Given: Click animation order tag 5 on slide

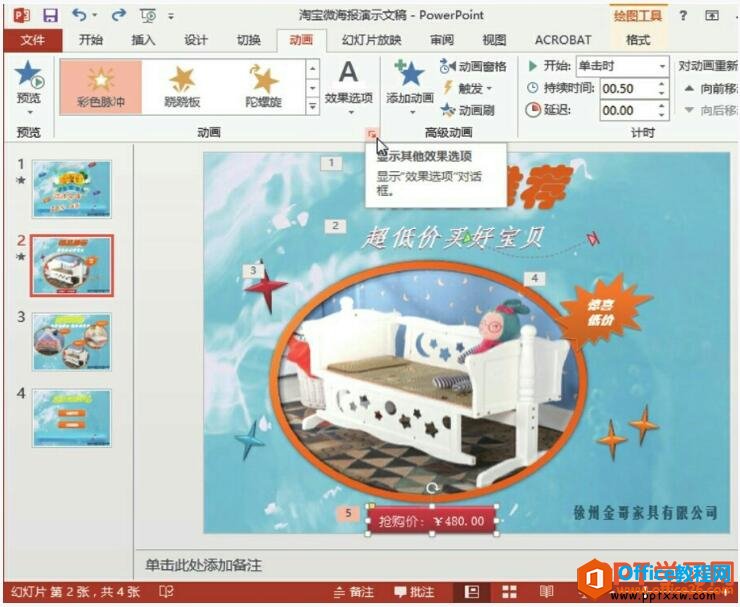Looking at the screenshot, I should 348,513.
